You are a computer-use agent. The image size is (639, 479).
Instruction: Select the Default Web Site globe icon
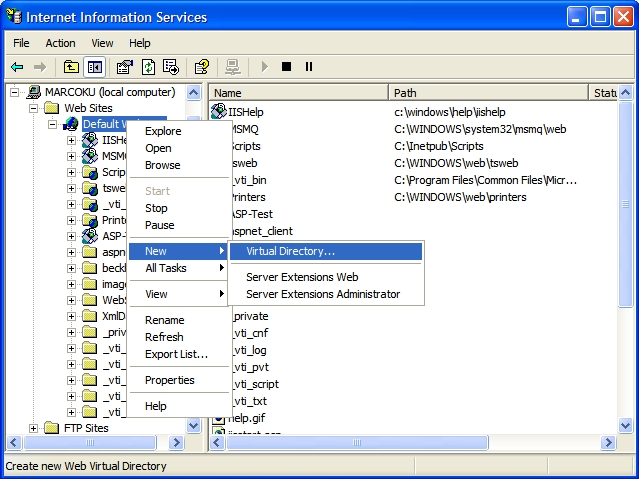coord(71,124)
